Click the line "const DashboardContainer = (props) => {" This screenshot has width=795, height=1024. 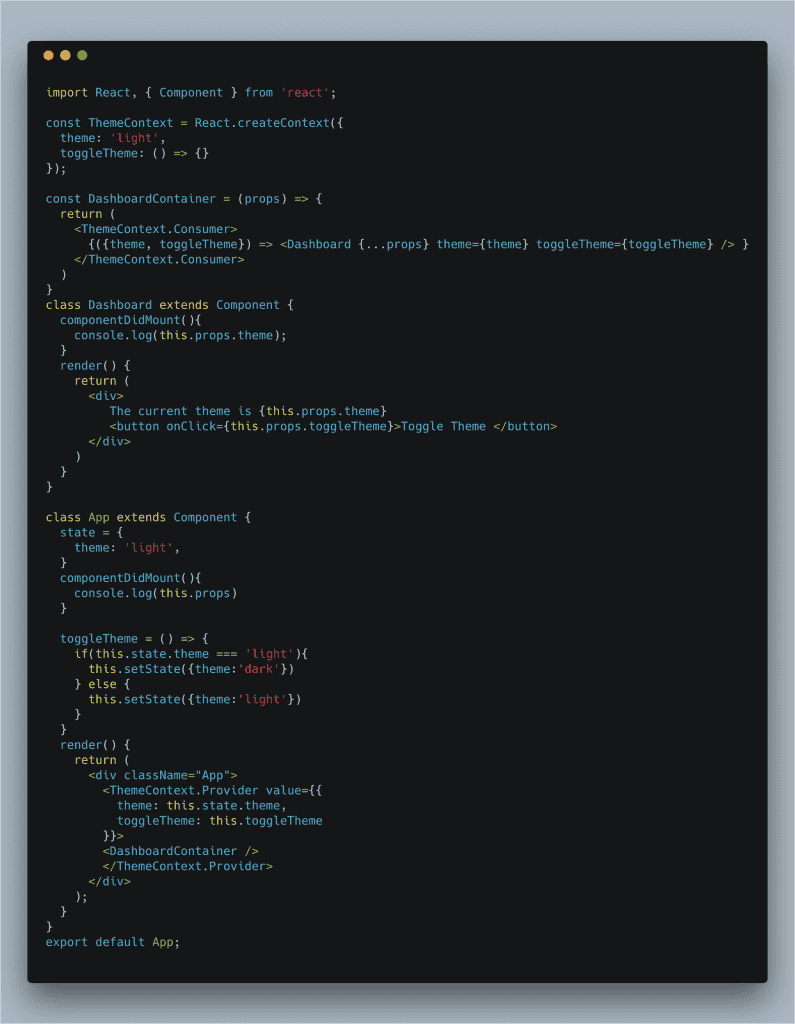coord(184,199)
